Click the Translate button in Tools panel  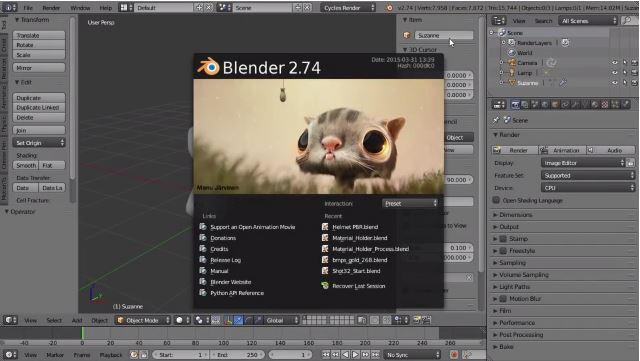point(39,36)
